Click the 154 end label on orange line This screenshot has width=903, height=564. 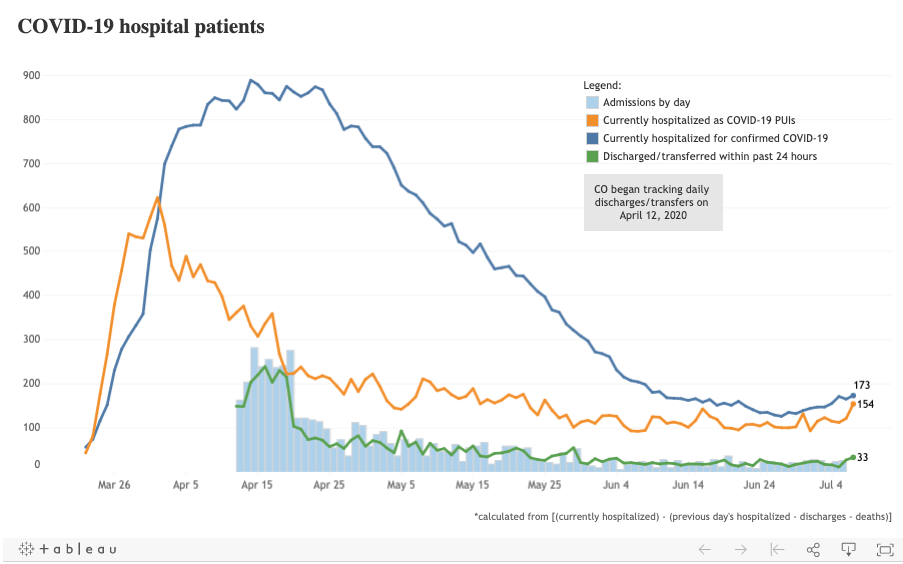(866, 403)
